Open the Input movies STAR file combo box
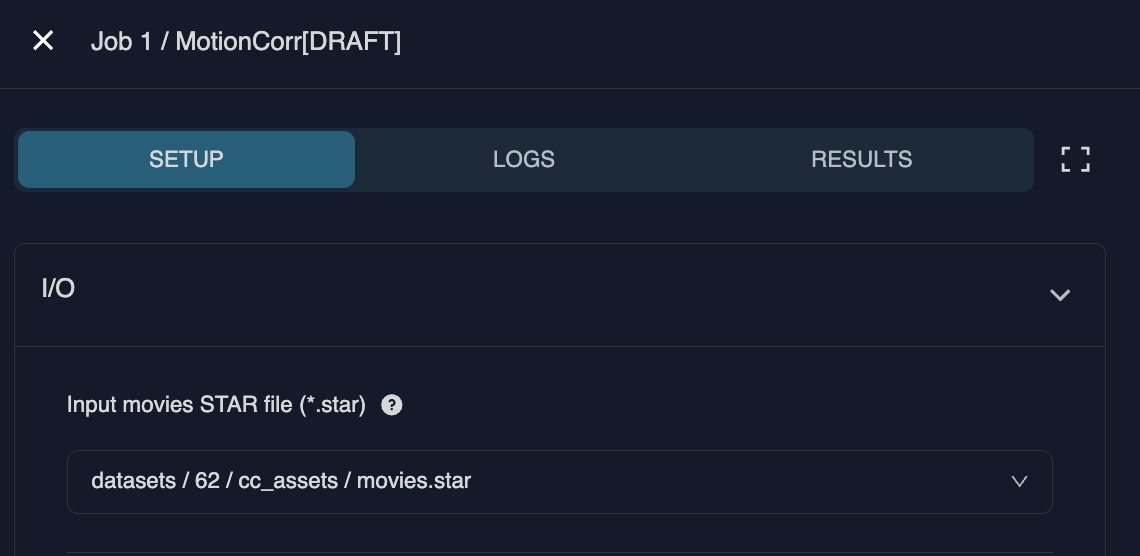The height and width of the screenshot is (556, 1140). pos(559,481)
